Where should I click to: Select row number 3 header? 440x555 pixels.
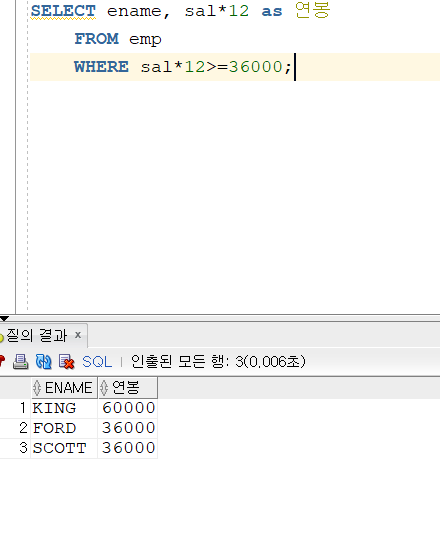tap(15, 448)
